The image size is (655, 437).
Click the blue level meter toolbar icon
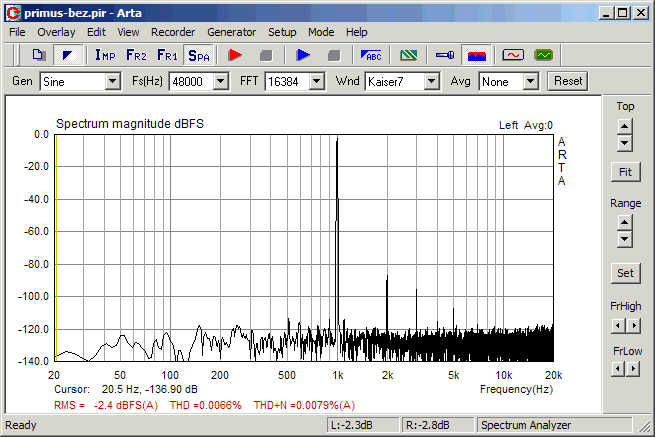(x=445, y=55)
